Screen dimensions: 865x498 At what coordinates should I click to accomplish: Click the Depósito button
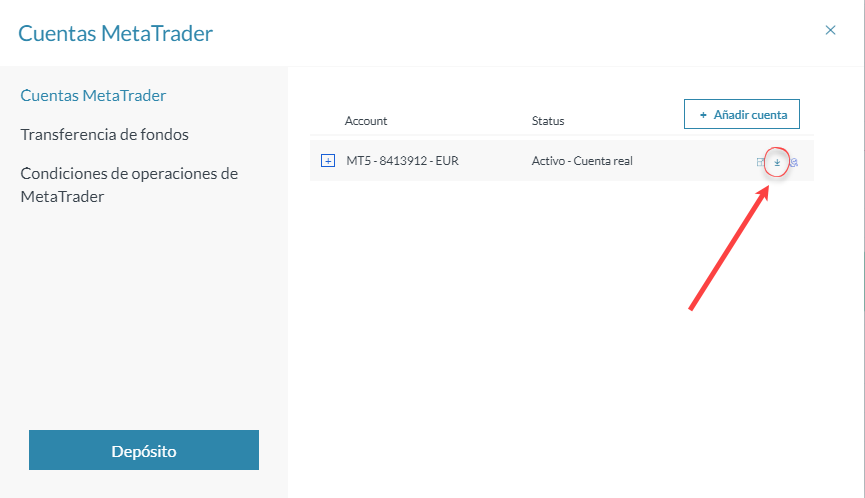[x=143, y=450]
